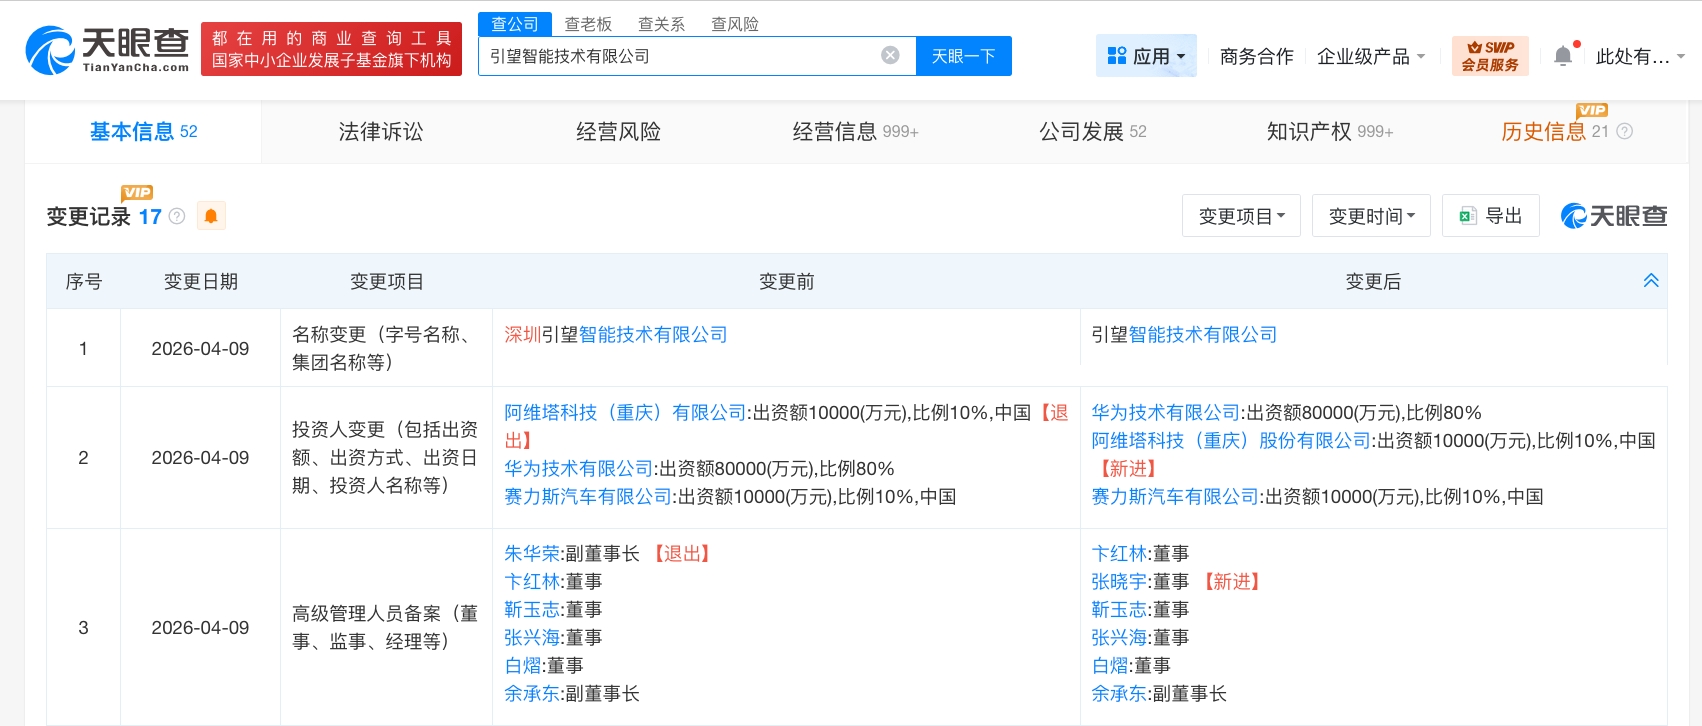Export records with 导出 button

(1491, 216)
